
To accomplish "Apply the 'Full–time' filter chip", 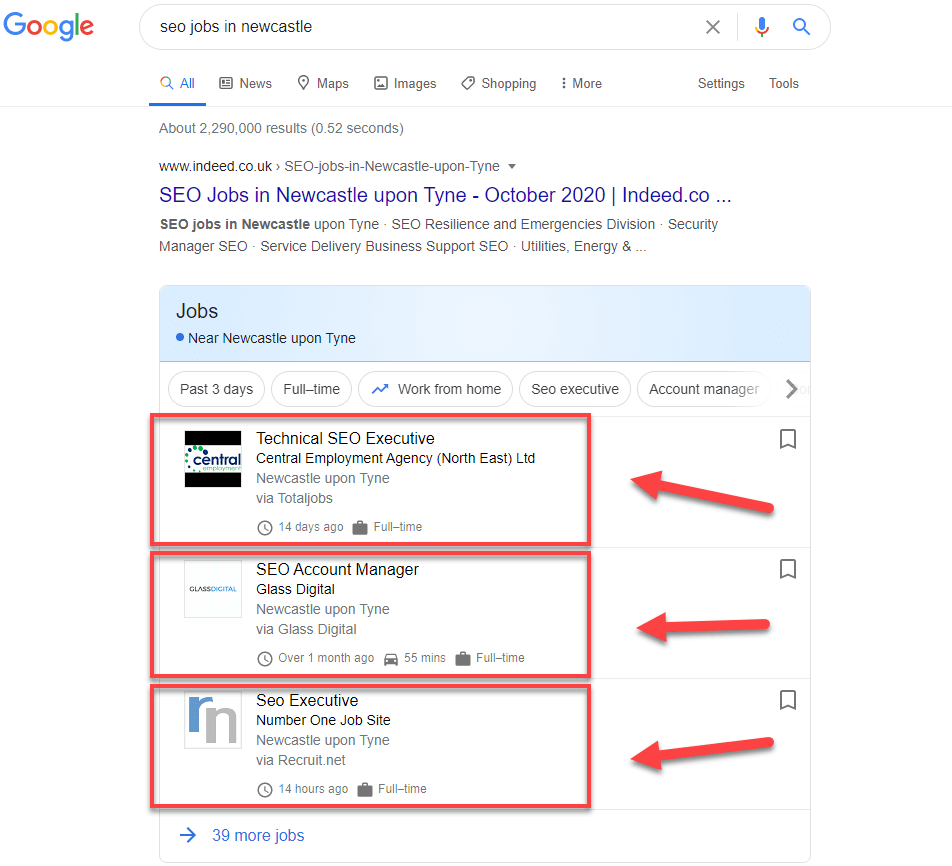I will pyautogui.click(x=311, y=389).
